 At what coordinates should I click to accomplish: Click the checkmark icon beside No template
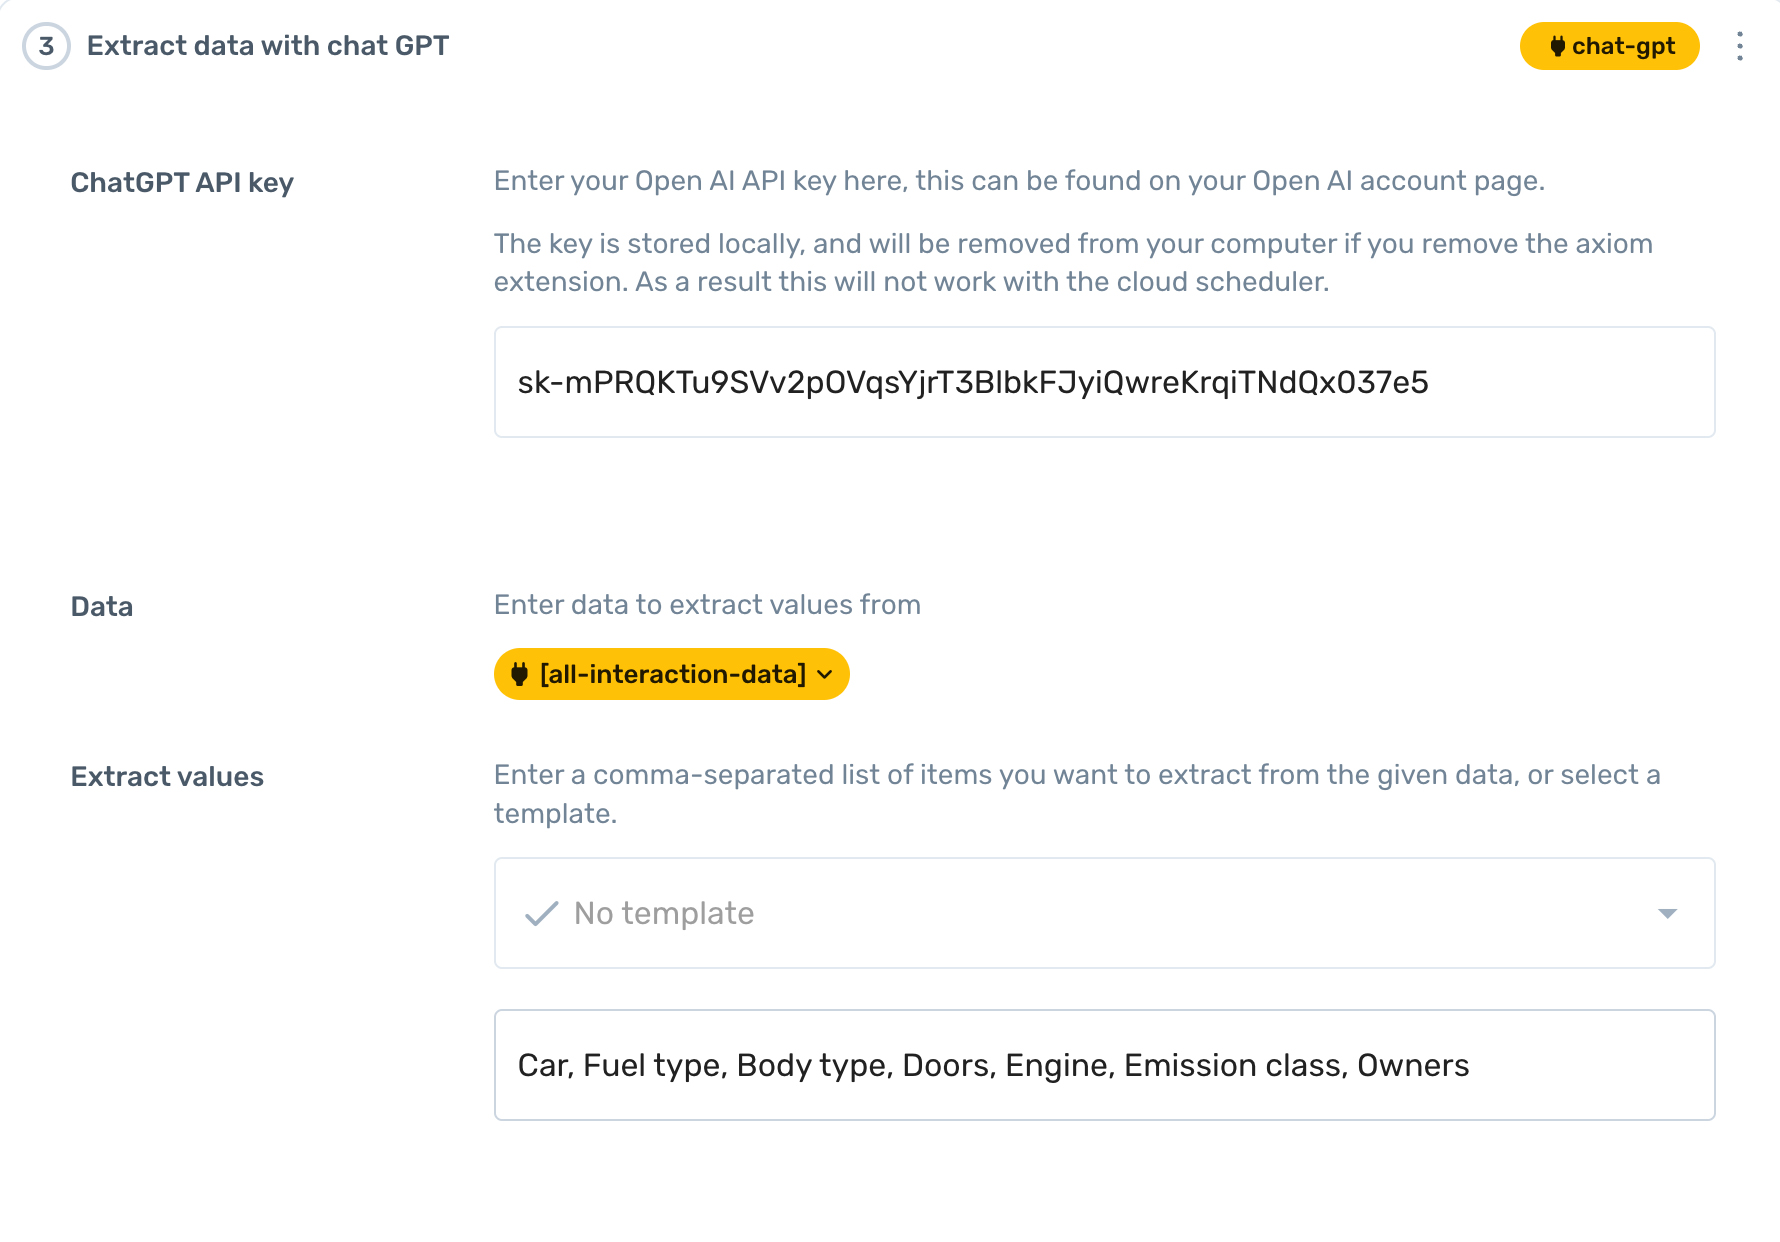541,913
